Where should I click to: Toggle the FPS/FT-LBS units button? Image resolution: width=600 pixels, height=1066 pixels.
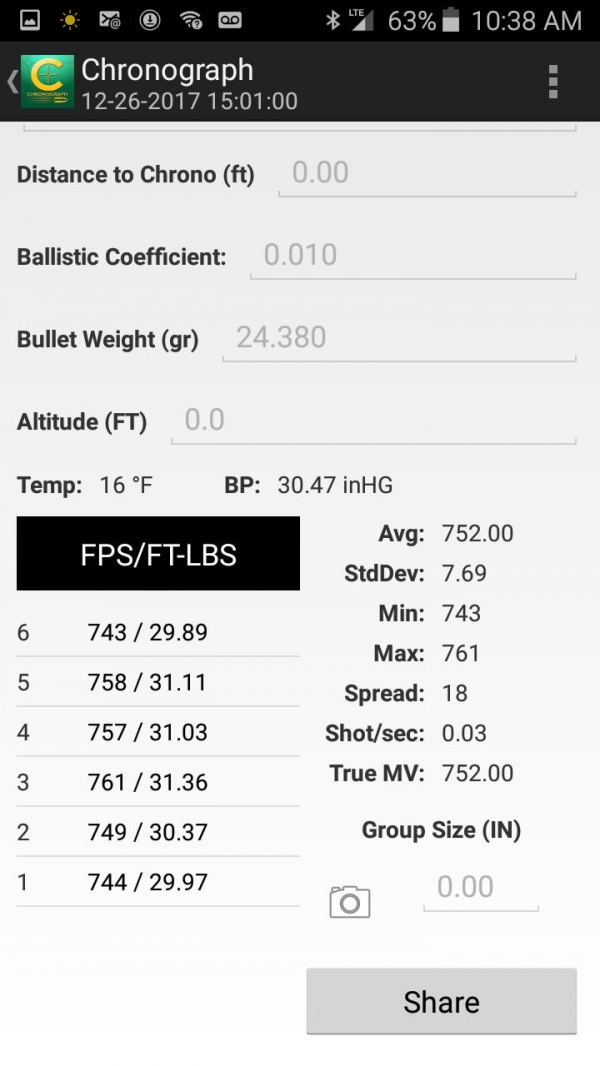click(158, 553)
